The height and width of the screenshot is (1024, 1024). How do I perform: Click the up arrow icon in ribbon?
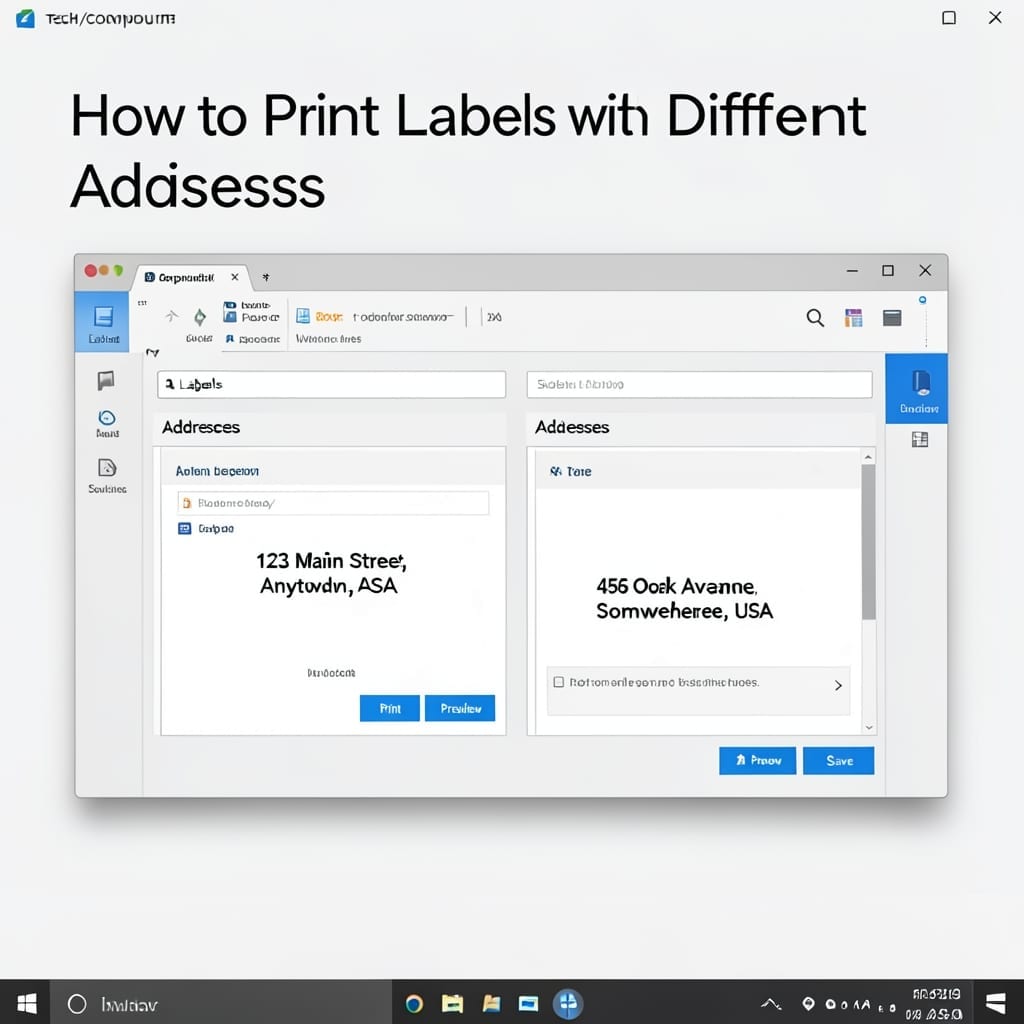coord(171,317)
